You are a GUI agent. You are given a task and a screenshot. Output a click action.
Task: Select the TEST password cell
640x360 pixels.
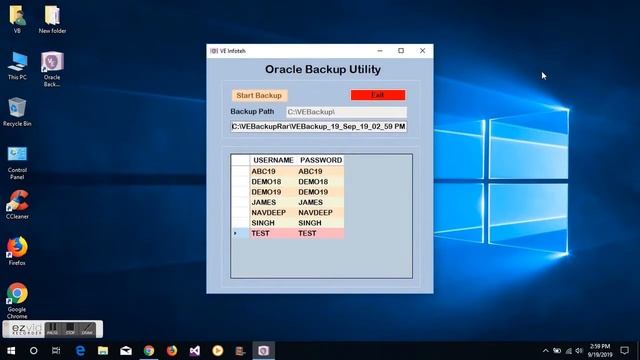pyautogui.click(x=320, y=233)
